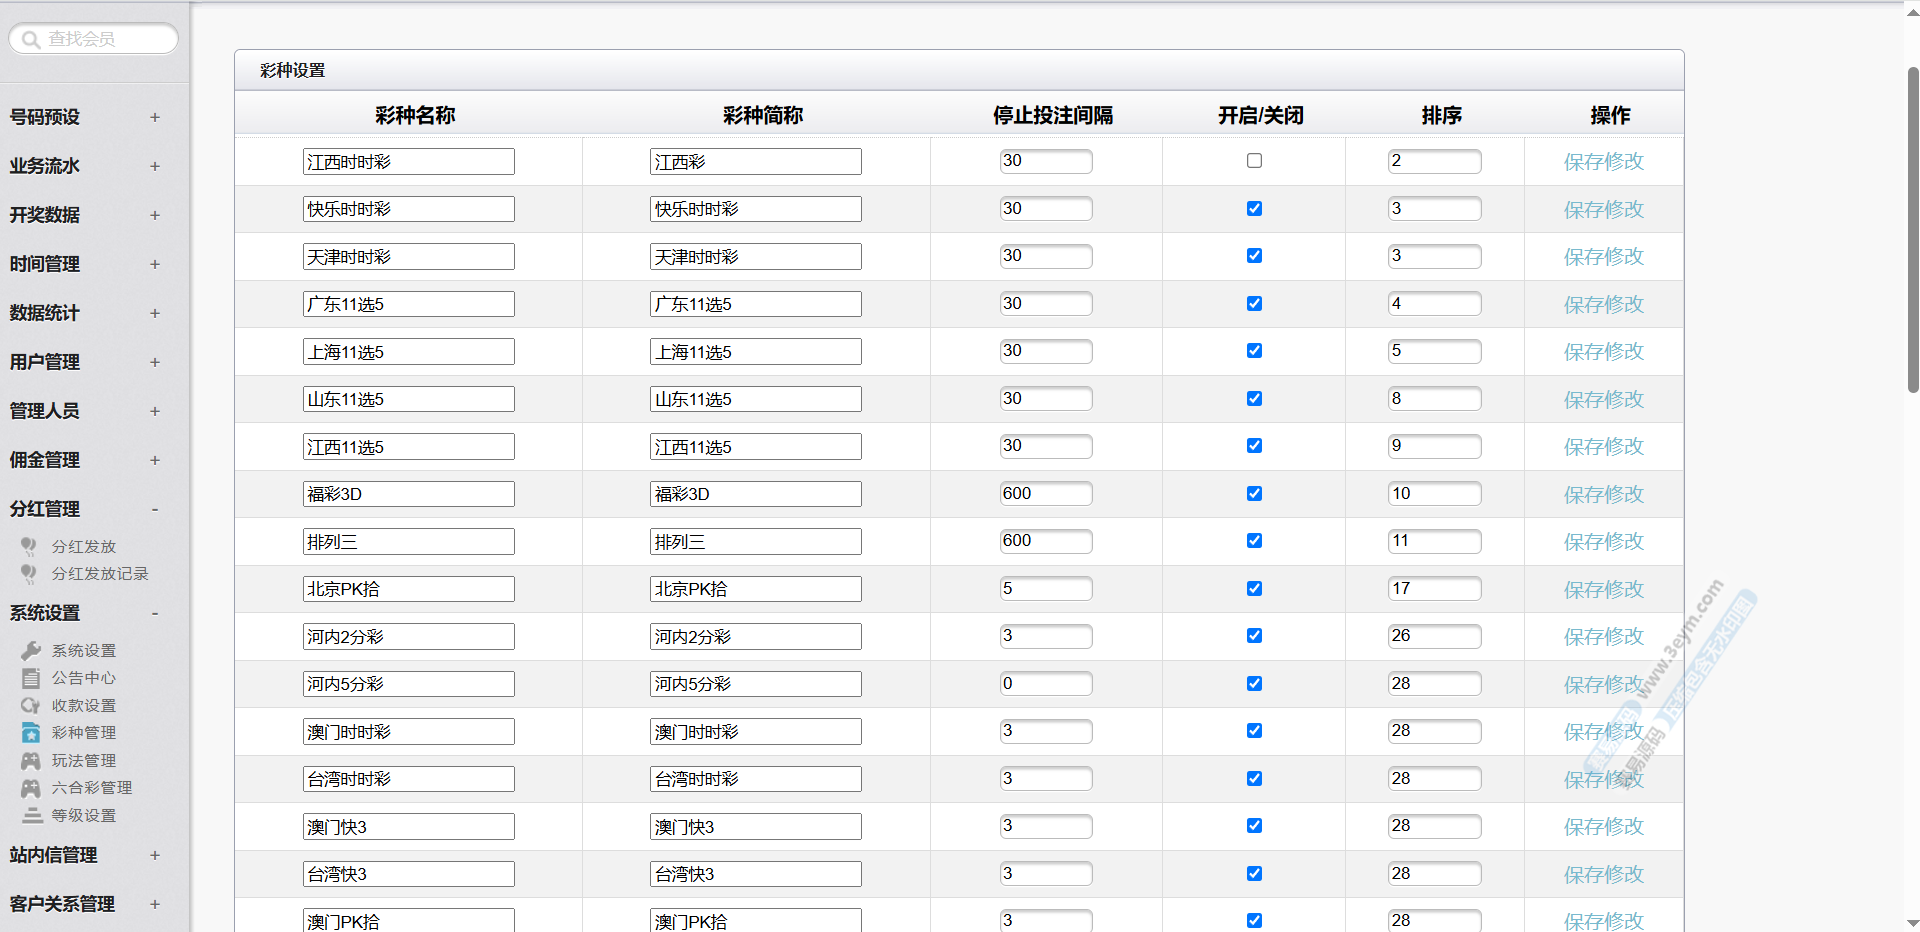
Task: Click the blue 彩种管理 icon
Action: coord(31,733)
